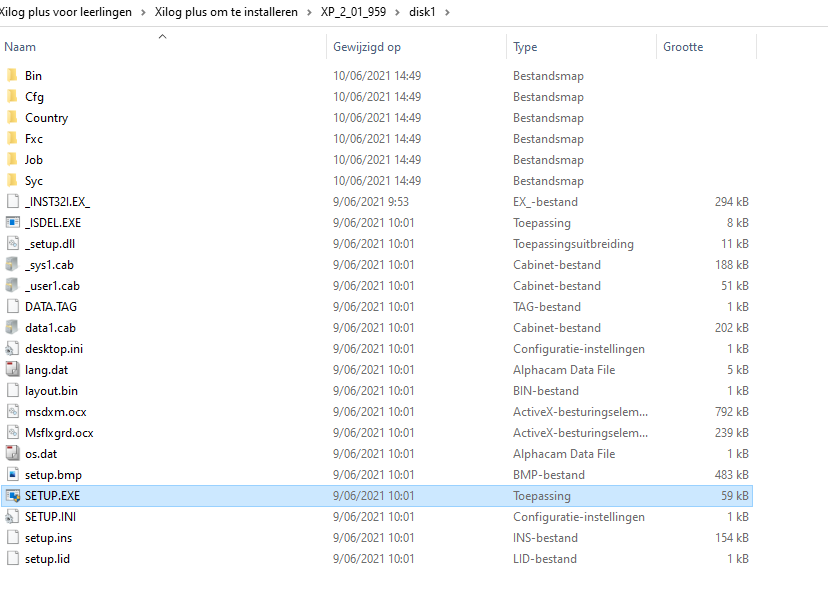
Task: Click the layout.bin file icon
Action: 13,391
